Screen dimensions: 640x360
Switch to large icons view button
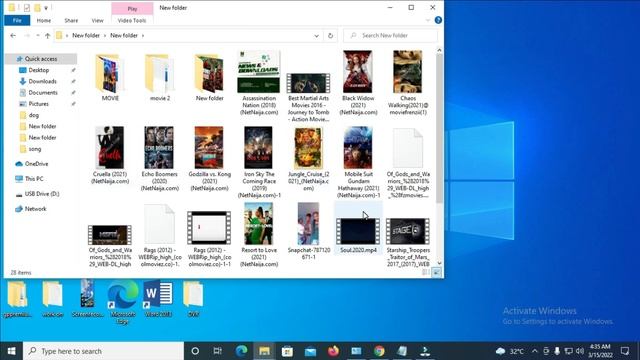tap(437, 272)
